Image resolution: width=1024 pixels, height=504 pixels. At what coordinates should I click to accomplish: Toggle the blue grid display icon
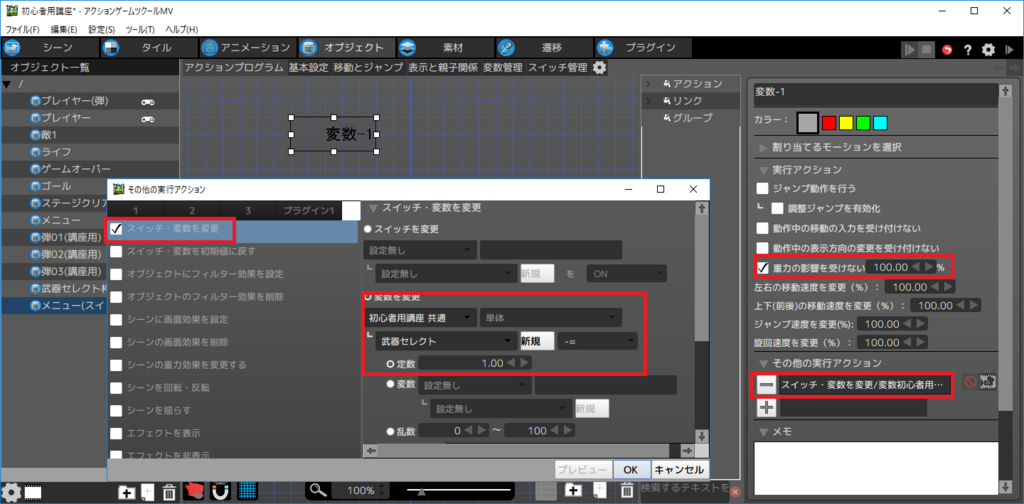[x=247, y=490]
